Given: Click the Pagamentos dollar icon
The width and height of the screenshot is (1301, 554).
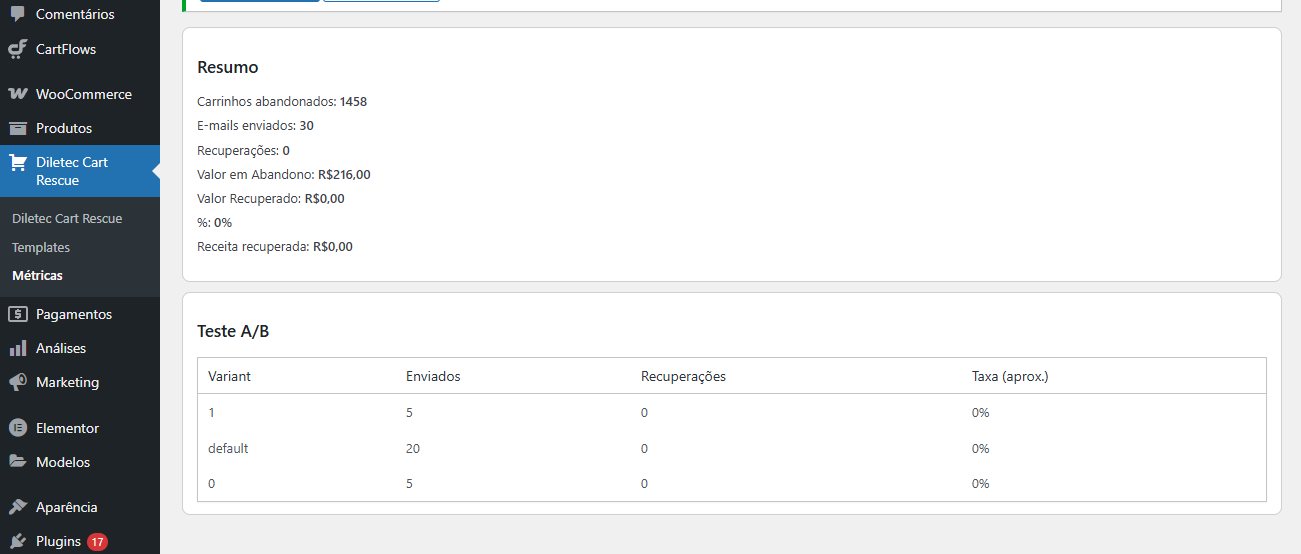Looking at the screenshot, I should click(x=18, y=314).
